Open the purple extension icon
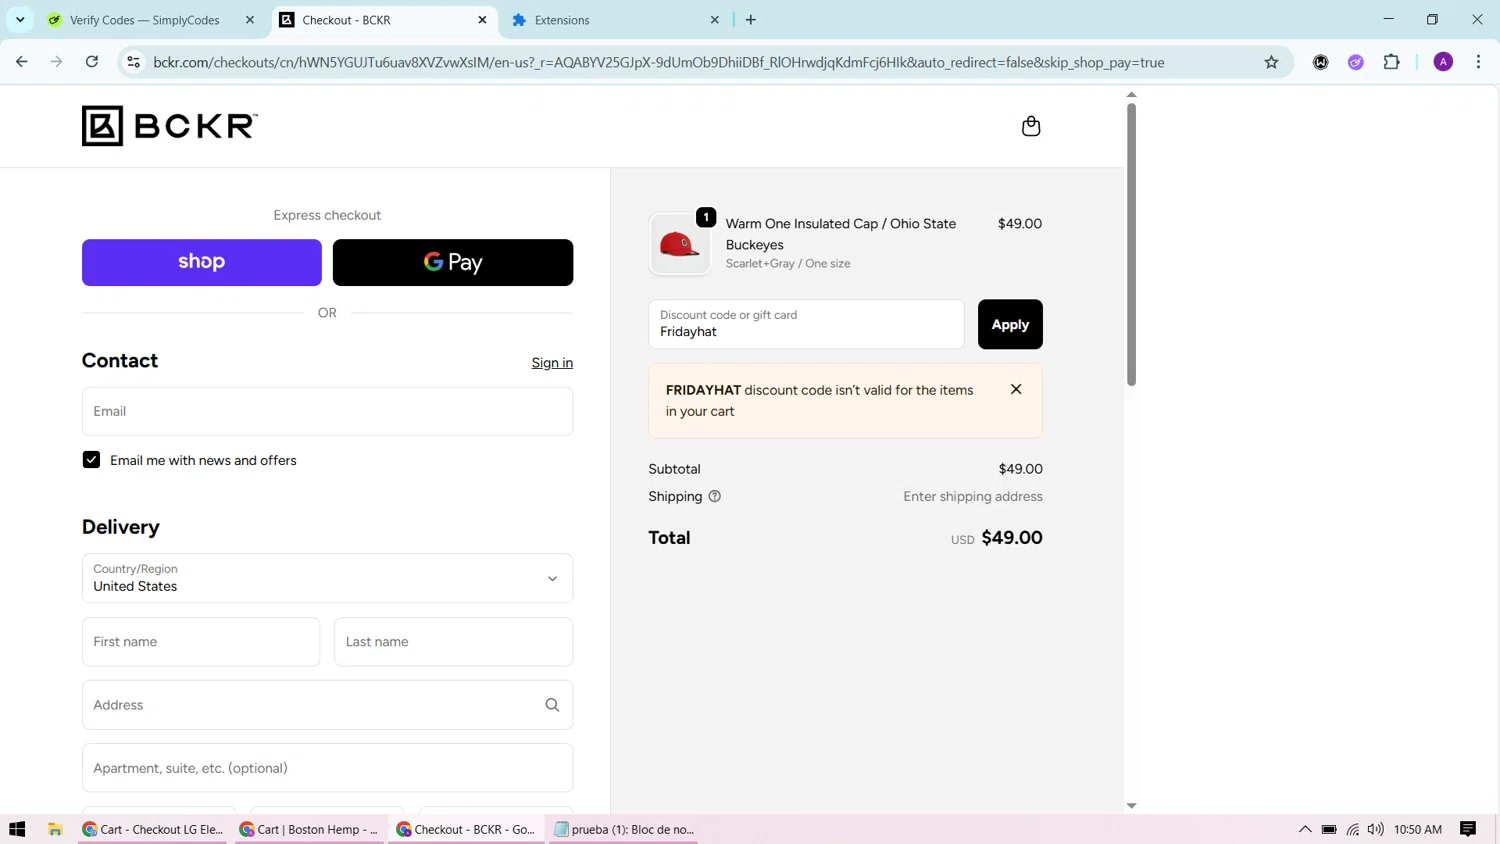 1356,62
